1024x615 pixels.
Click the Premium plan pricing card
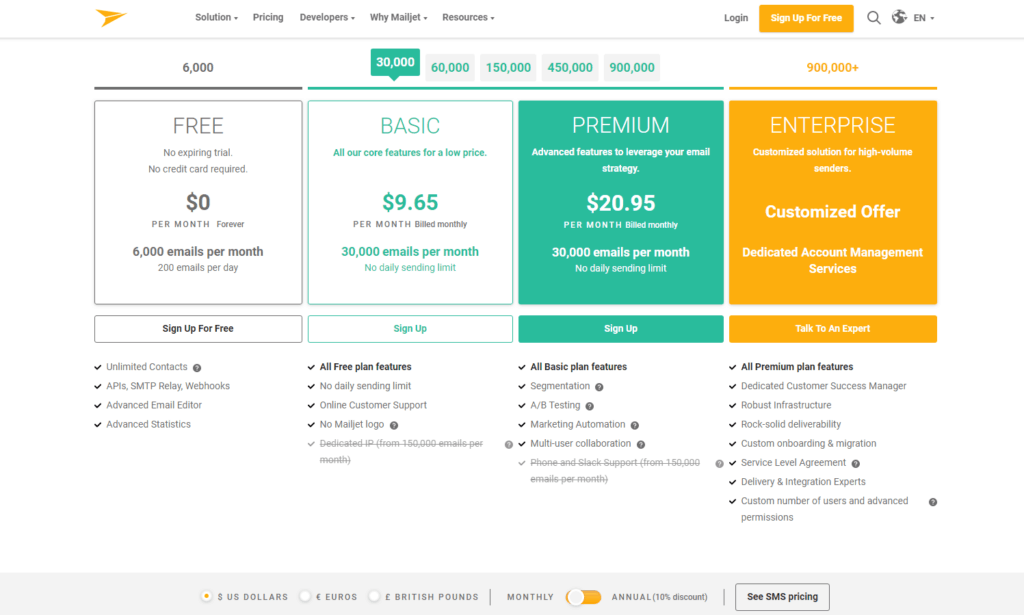[x=620, y=202]
